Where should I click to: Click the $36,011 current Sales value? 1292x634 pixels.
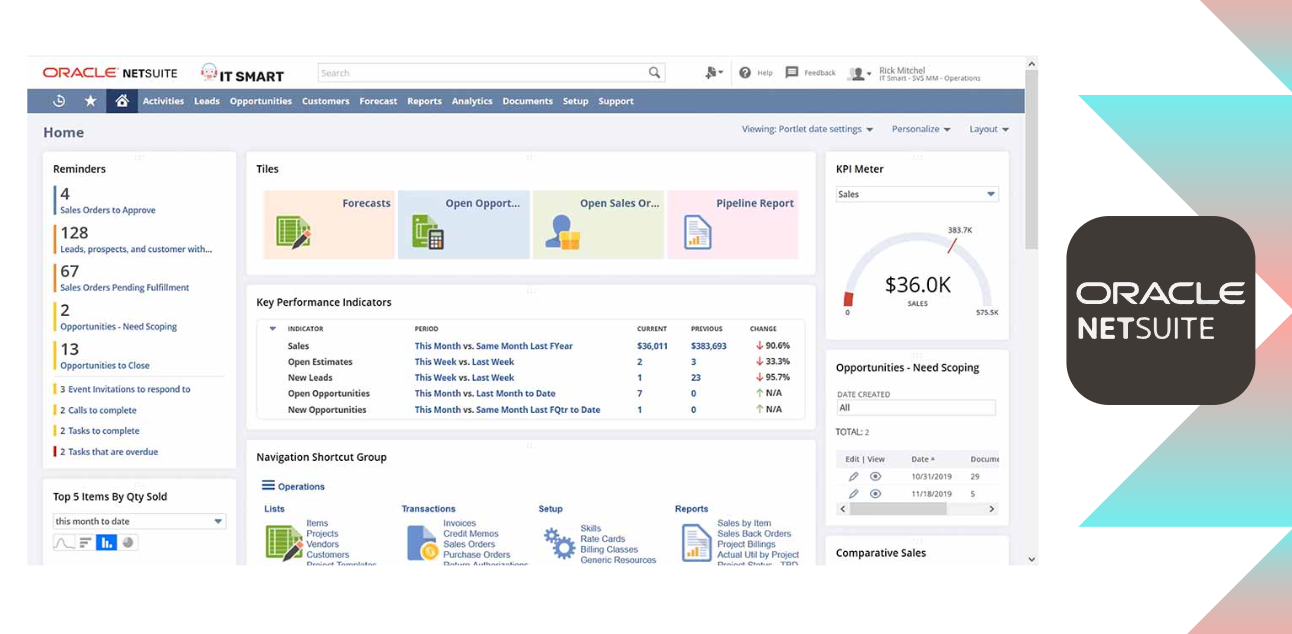coord(652,346)
